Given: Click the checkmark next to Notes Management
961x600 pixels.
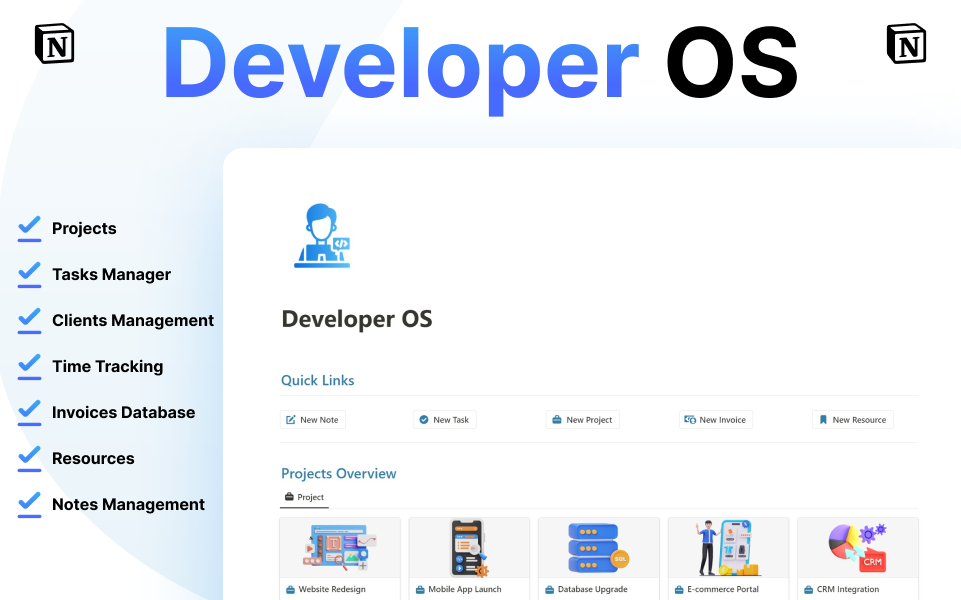Looking at the screenshot, I should [29, 504].
